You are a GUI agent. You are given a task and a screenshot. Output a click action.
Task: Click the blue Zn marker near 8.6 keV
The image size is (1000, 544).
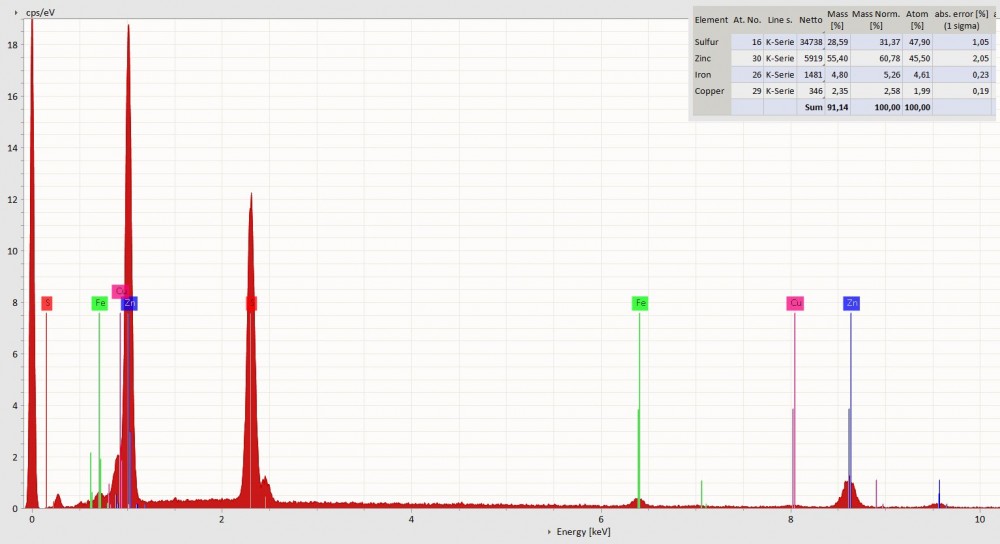(851, 303)
